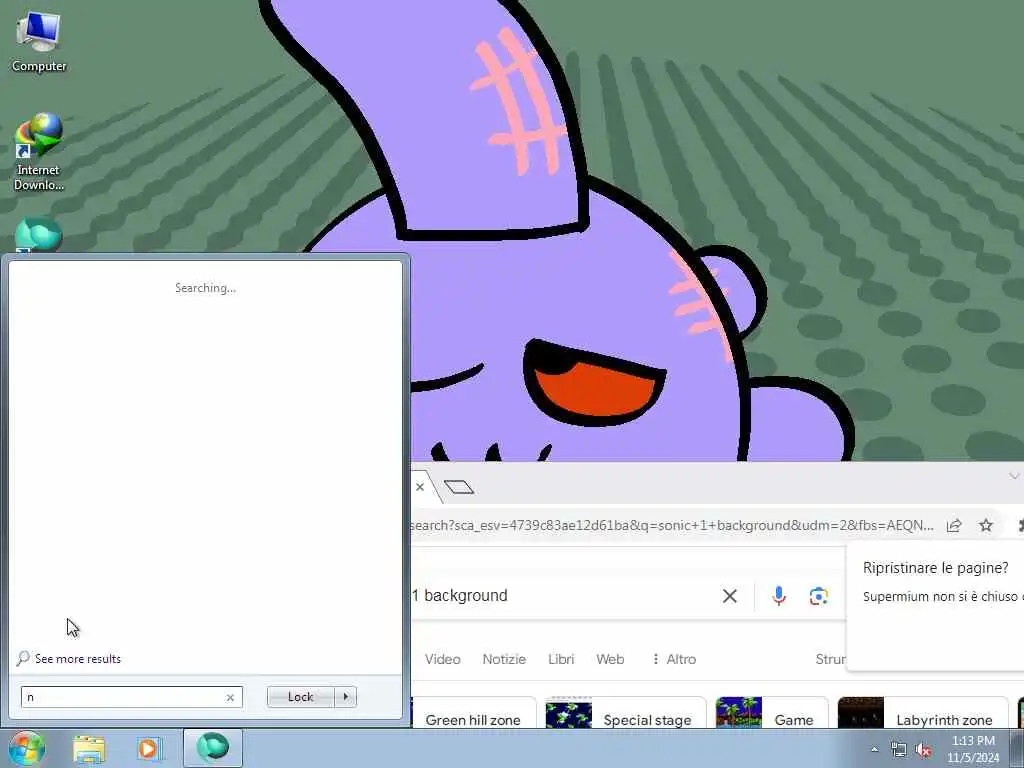Click Show desktop button at taskbar end

click(1017, 748)
